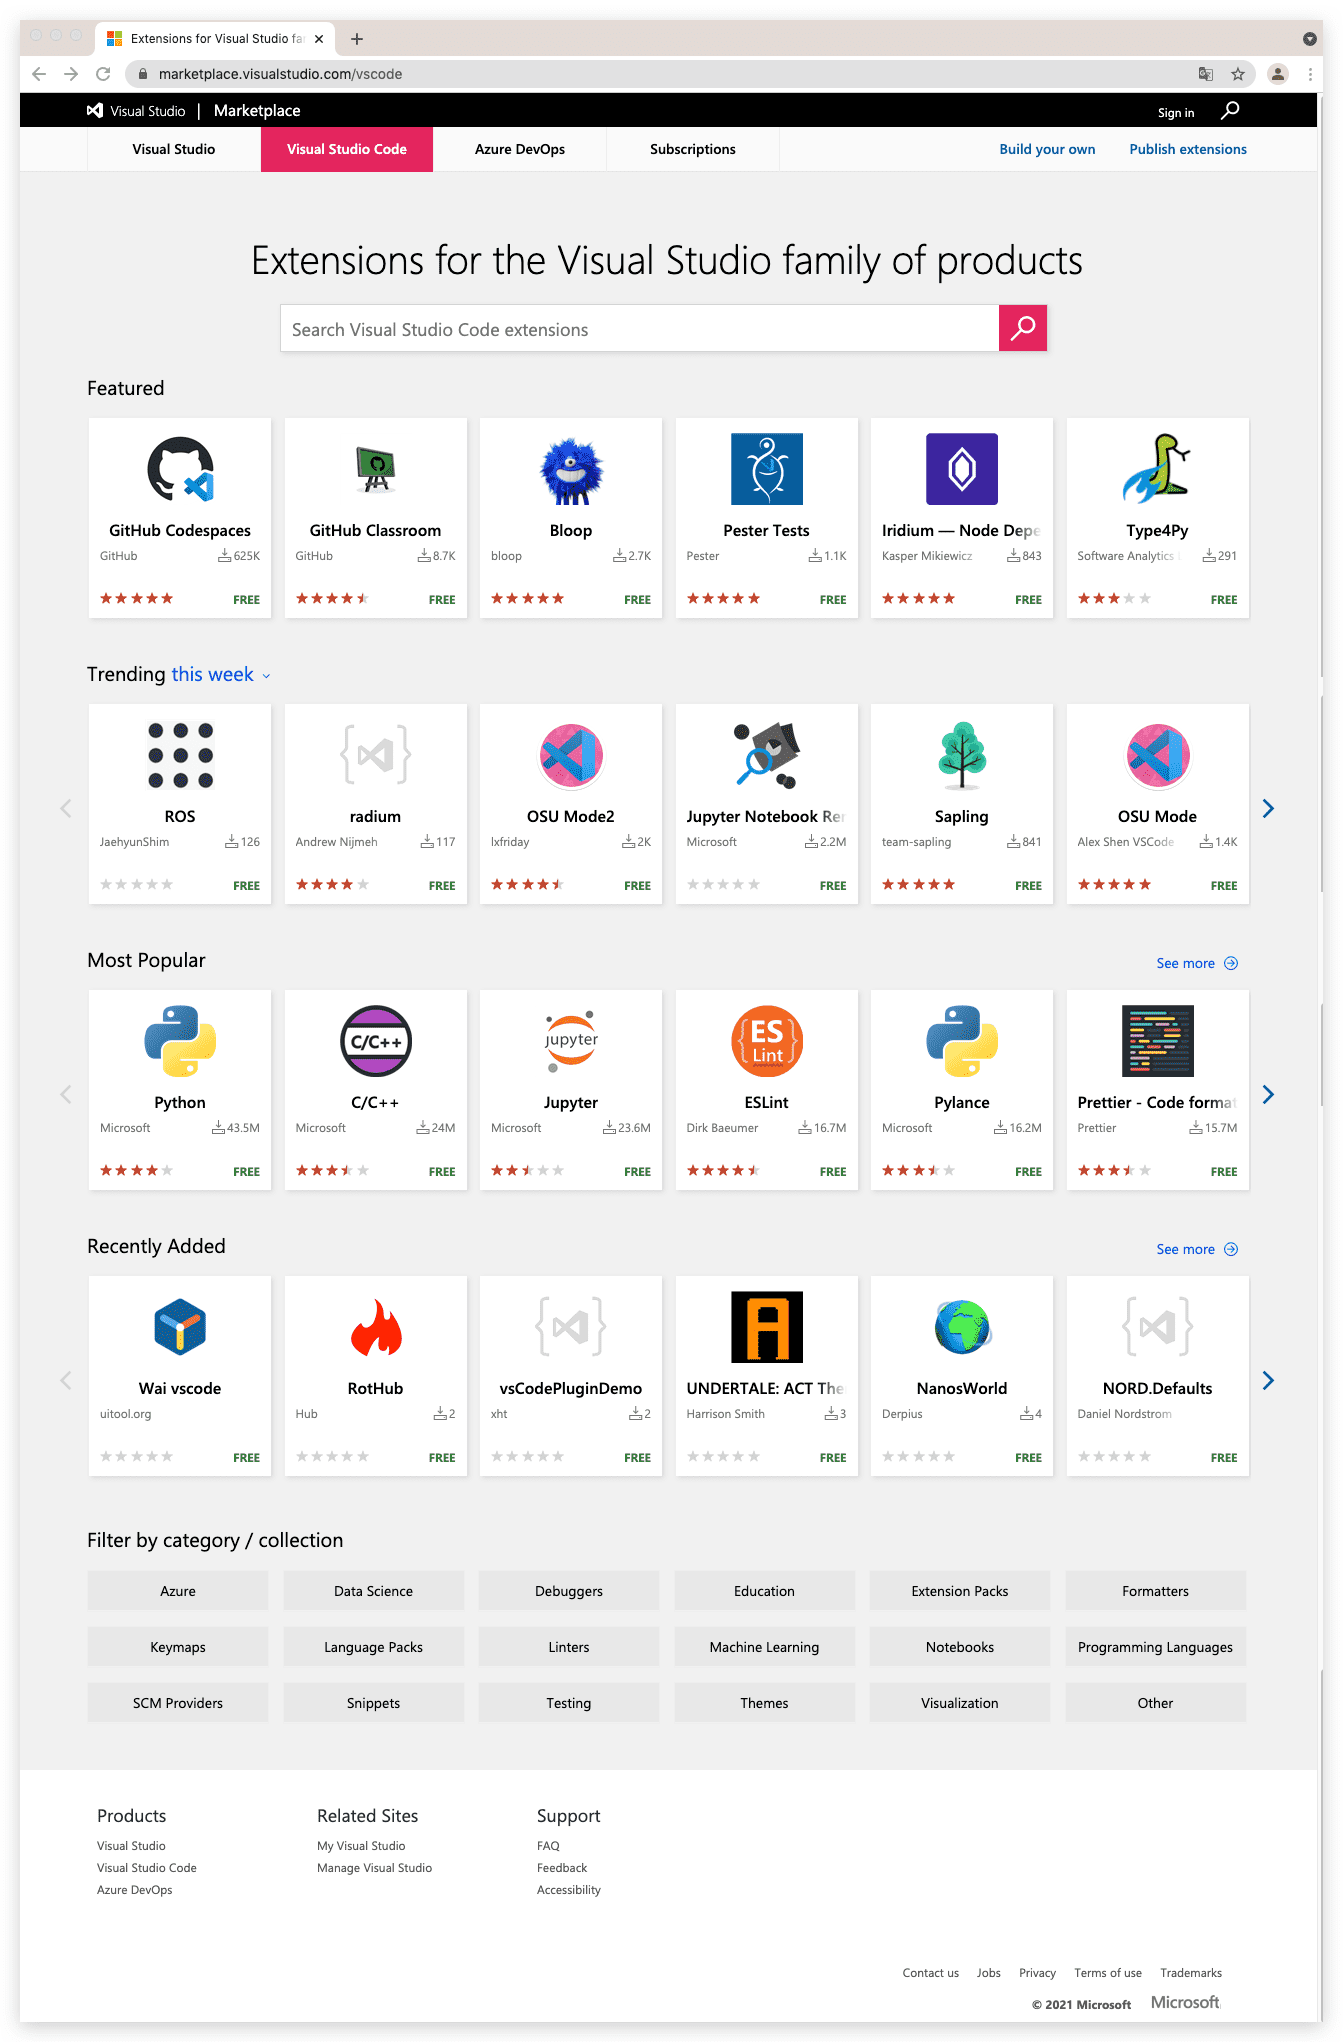Select the Visual Studio Code tab

347,149
